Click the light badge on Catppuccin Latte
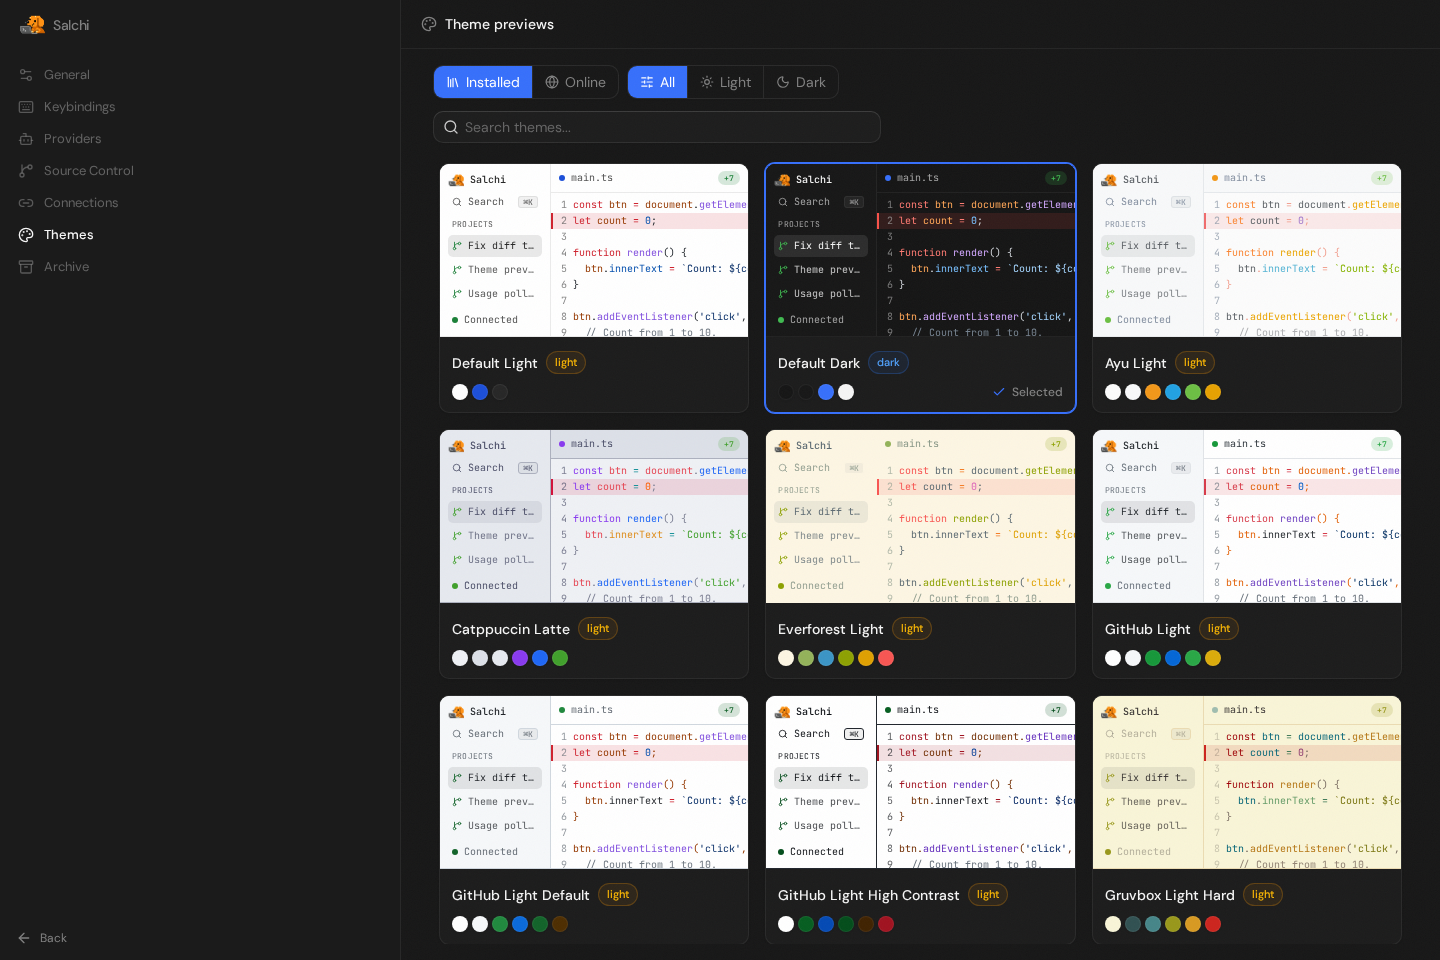Viewport: 1440px width, 960px height. click(598, 629)
